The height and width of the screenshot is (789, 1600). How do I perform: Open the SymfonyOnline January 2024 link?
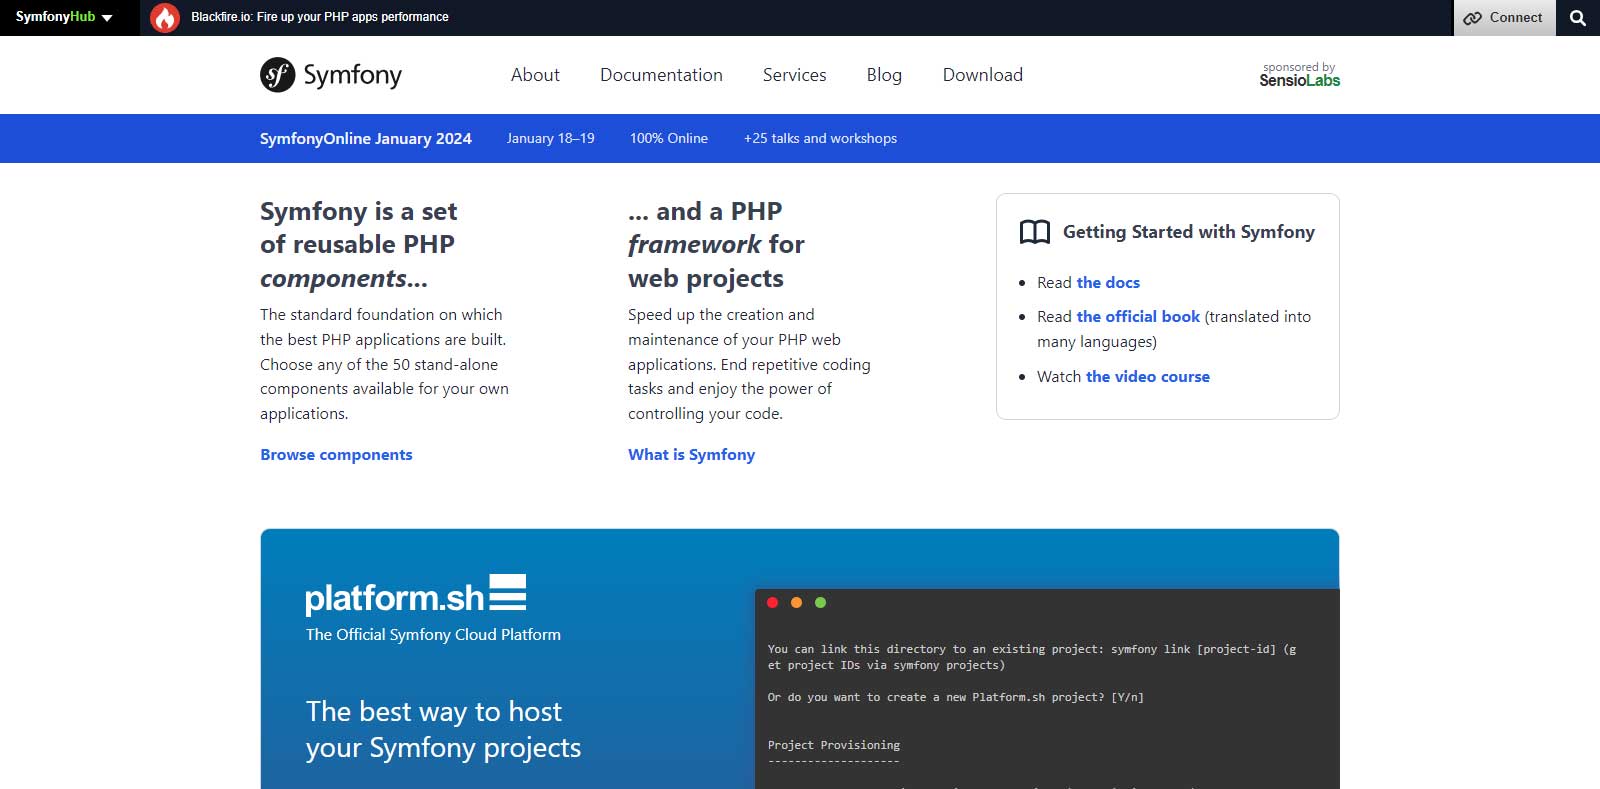pyautogui.click(x=365, y=139)
